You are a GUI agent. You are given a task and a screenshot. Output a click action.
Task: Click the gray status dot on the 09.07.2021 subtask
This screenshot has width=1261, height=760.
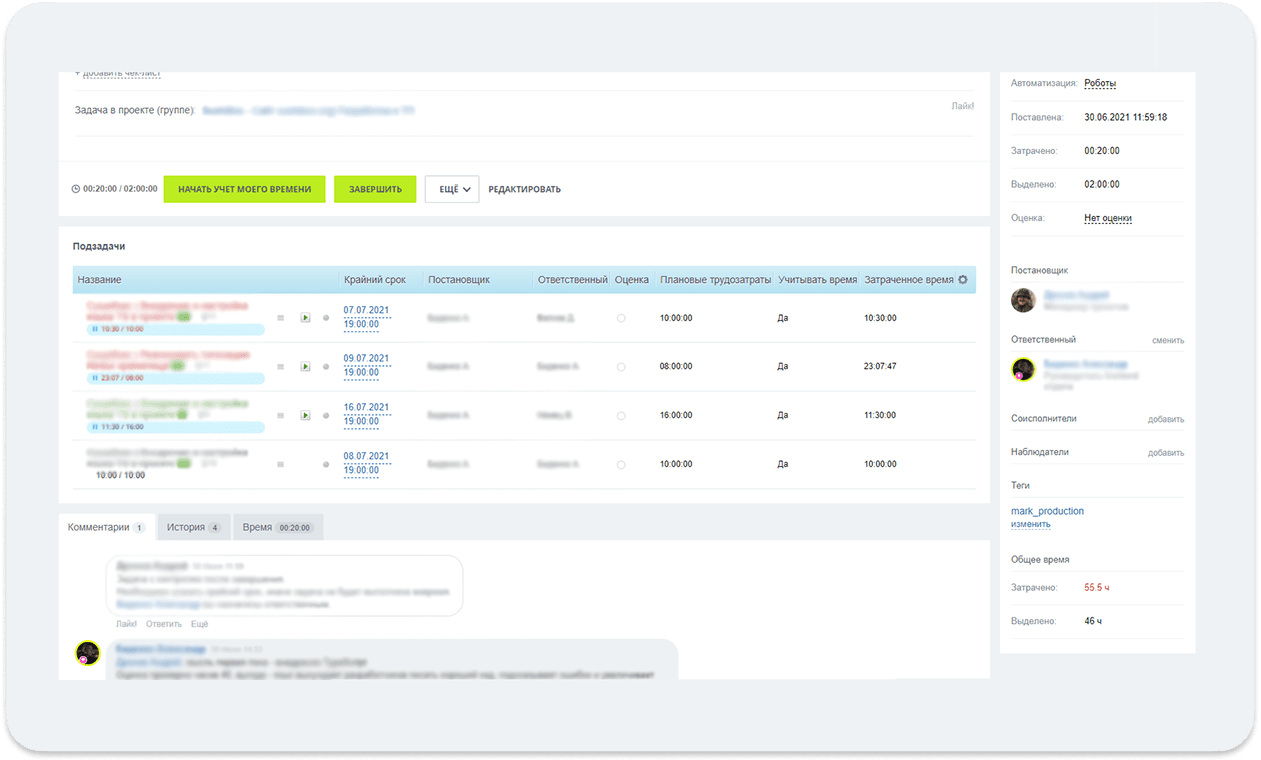tap(326, 367)
